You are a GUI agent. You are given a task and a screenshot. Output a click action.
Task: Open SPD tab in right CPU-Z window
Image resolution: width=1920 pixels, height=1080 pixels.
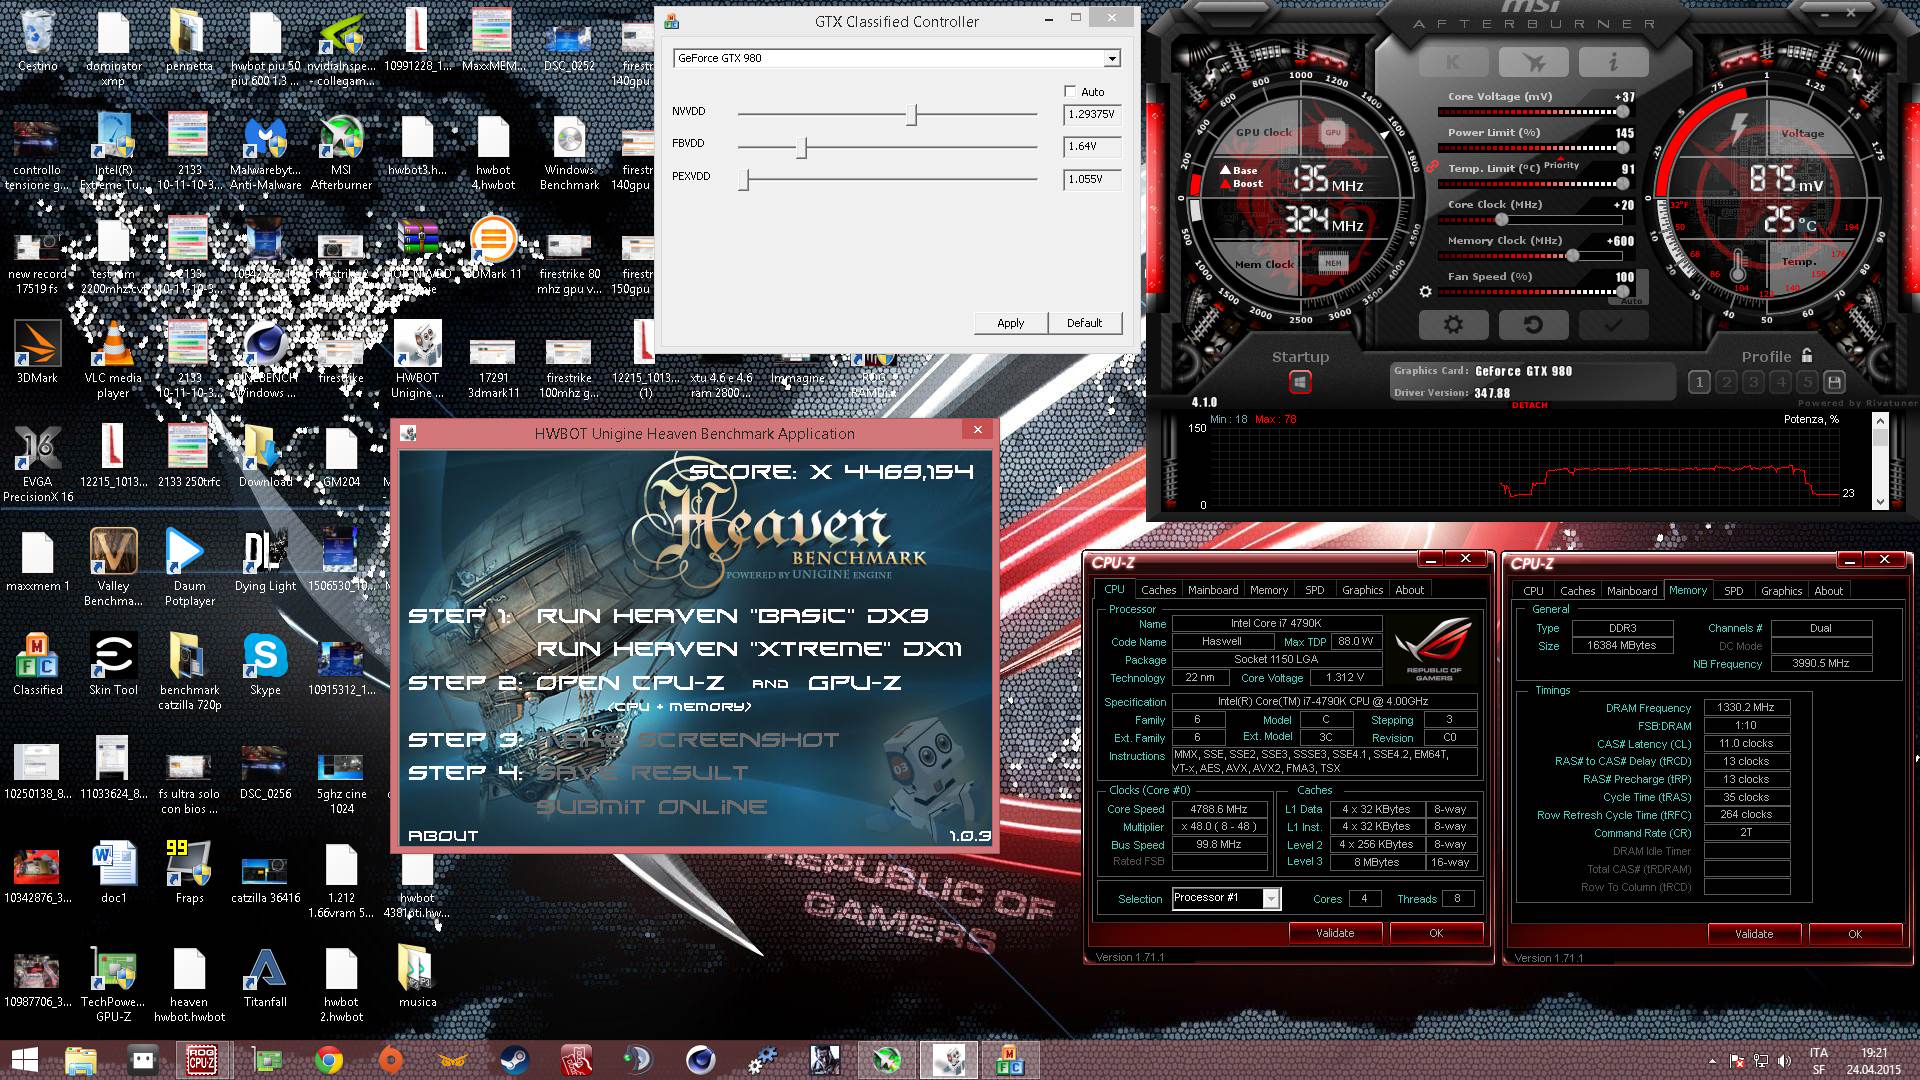[1734, 591]
